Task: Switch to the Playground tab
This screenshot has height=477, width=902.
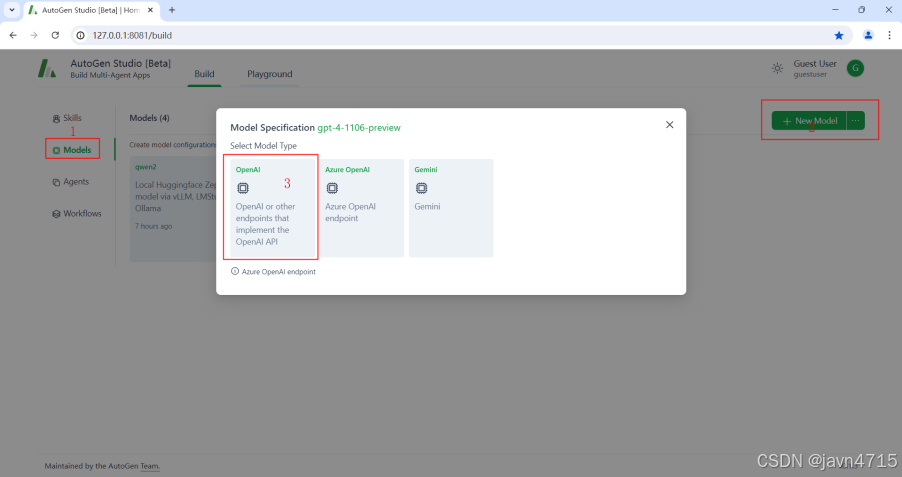Action: point(270,74)
